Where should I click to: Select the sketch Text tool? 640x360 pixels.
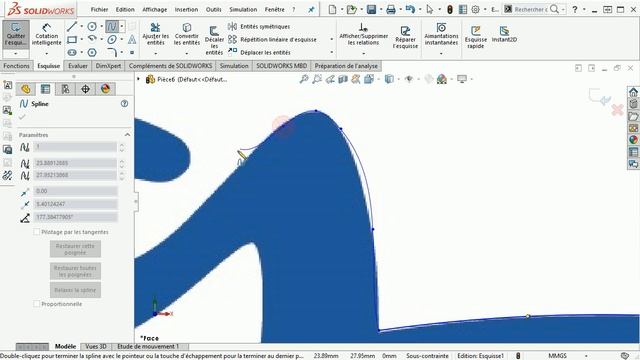(132, 40)
